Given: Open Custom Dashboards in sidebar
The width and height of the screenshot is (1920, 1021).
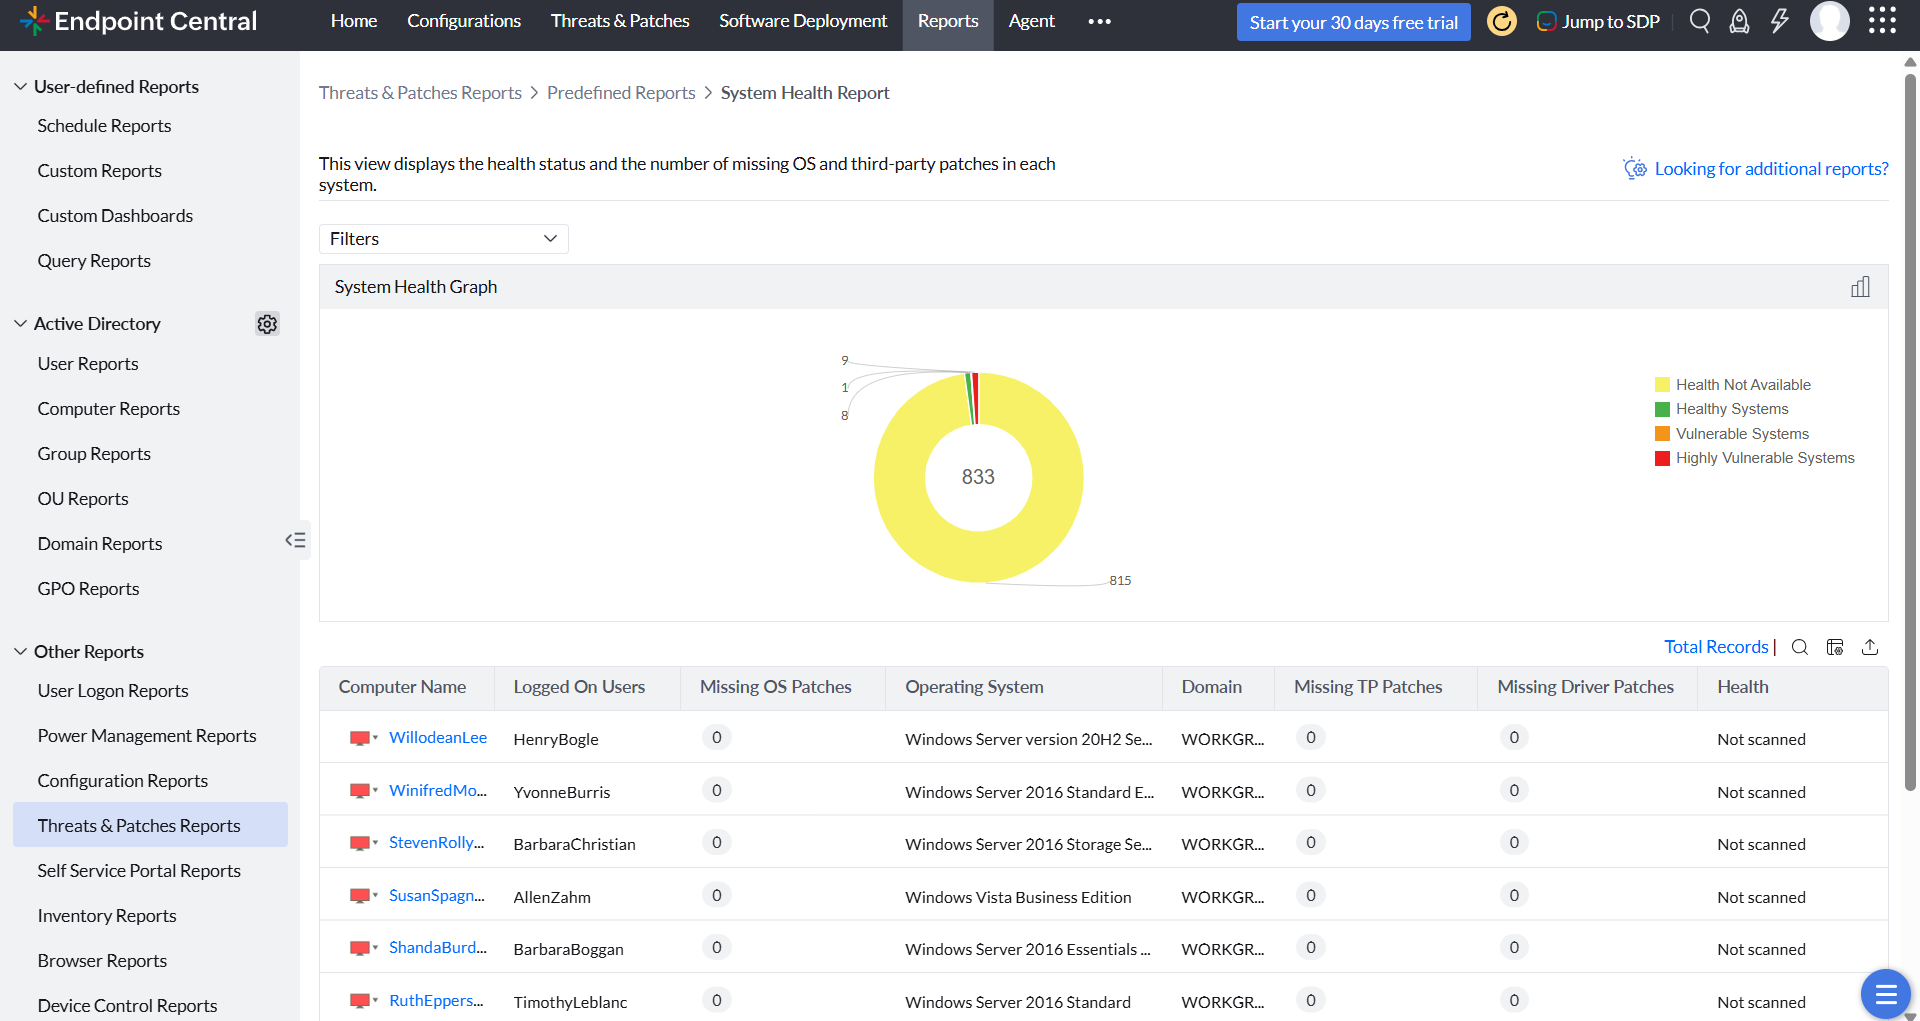Looking at the screenshot, I should tap(115, 216).
